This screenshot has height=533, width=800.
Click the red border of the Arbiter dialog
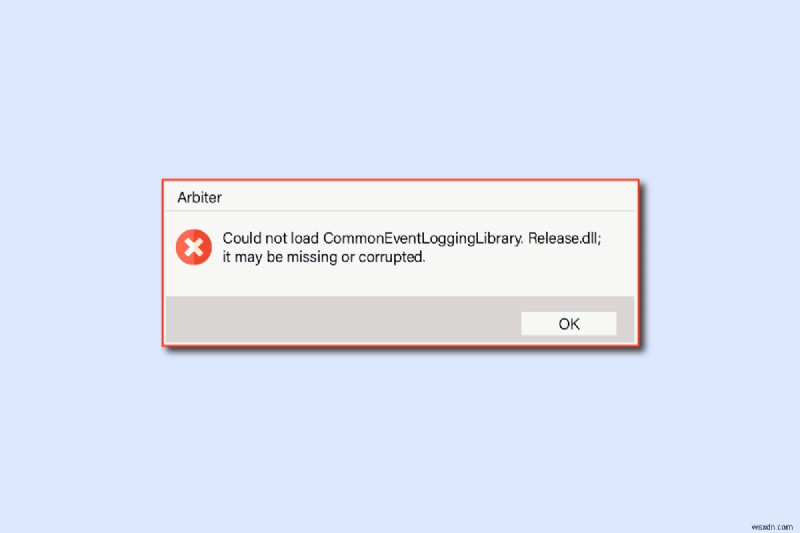point(401,180)
